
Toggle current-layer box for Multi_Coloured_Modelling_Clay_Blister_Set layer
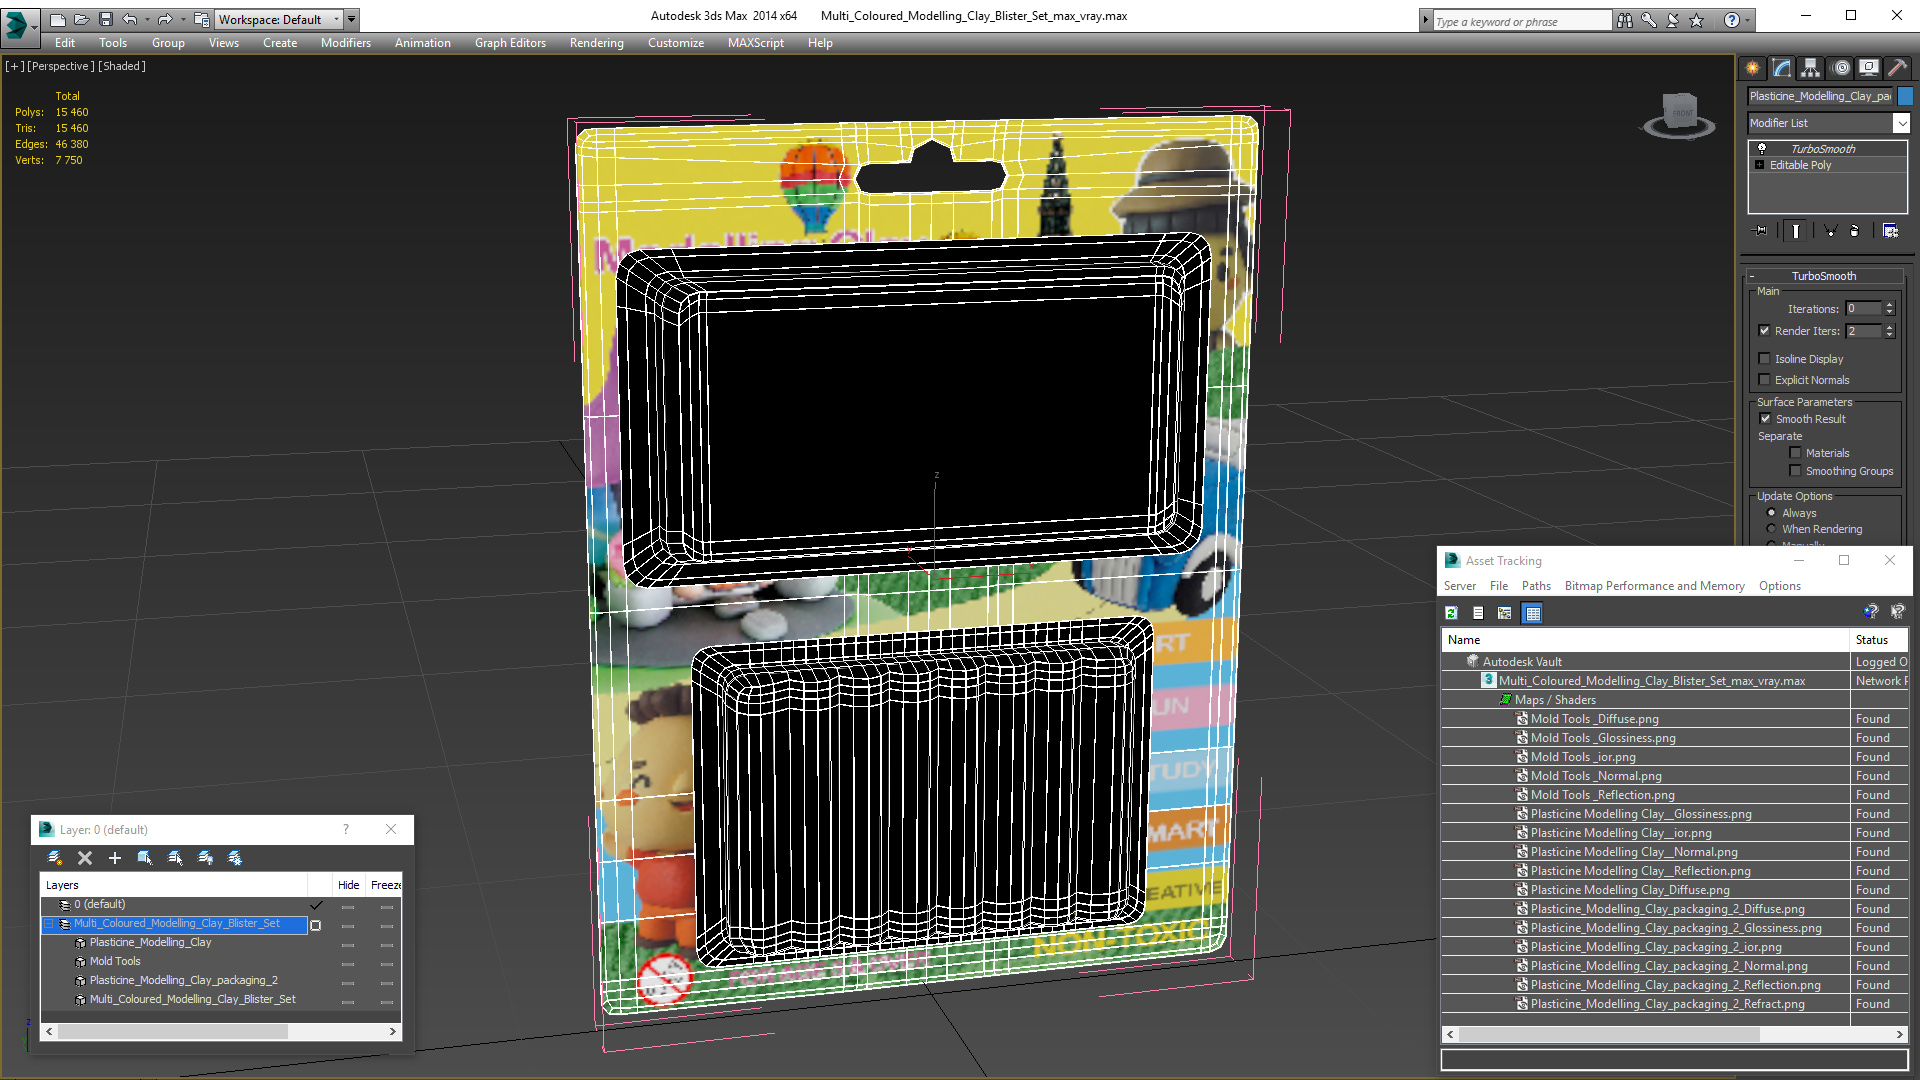(316, 925)
